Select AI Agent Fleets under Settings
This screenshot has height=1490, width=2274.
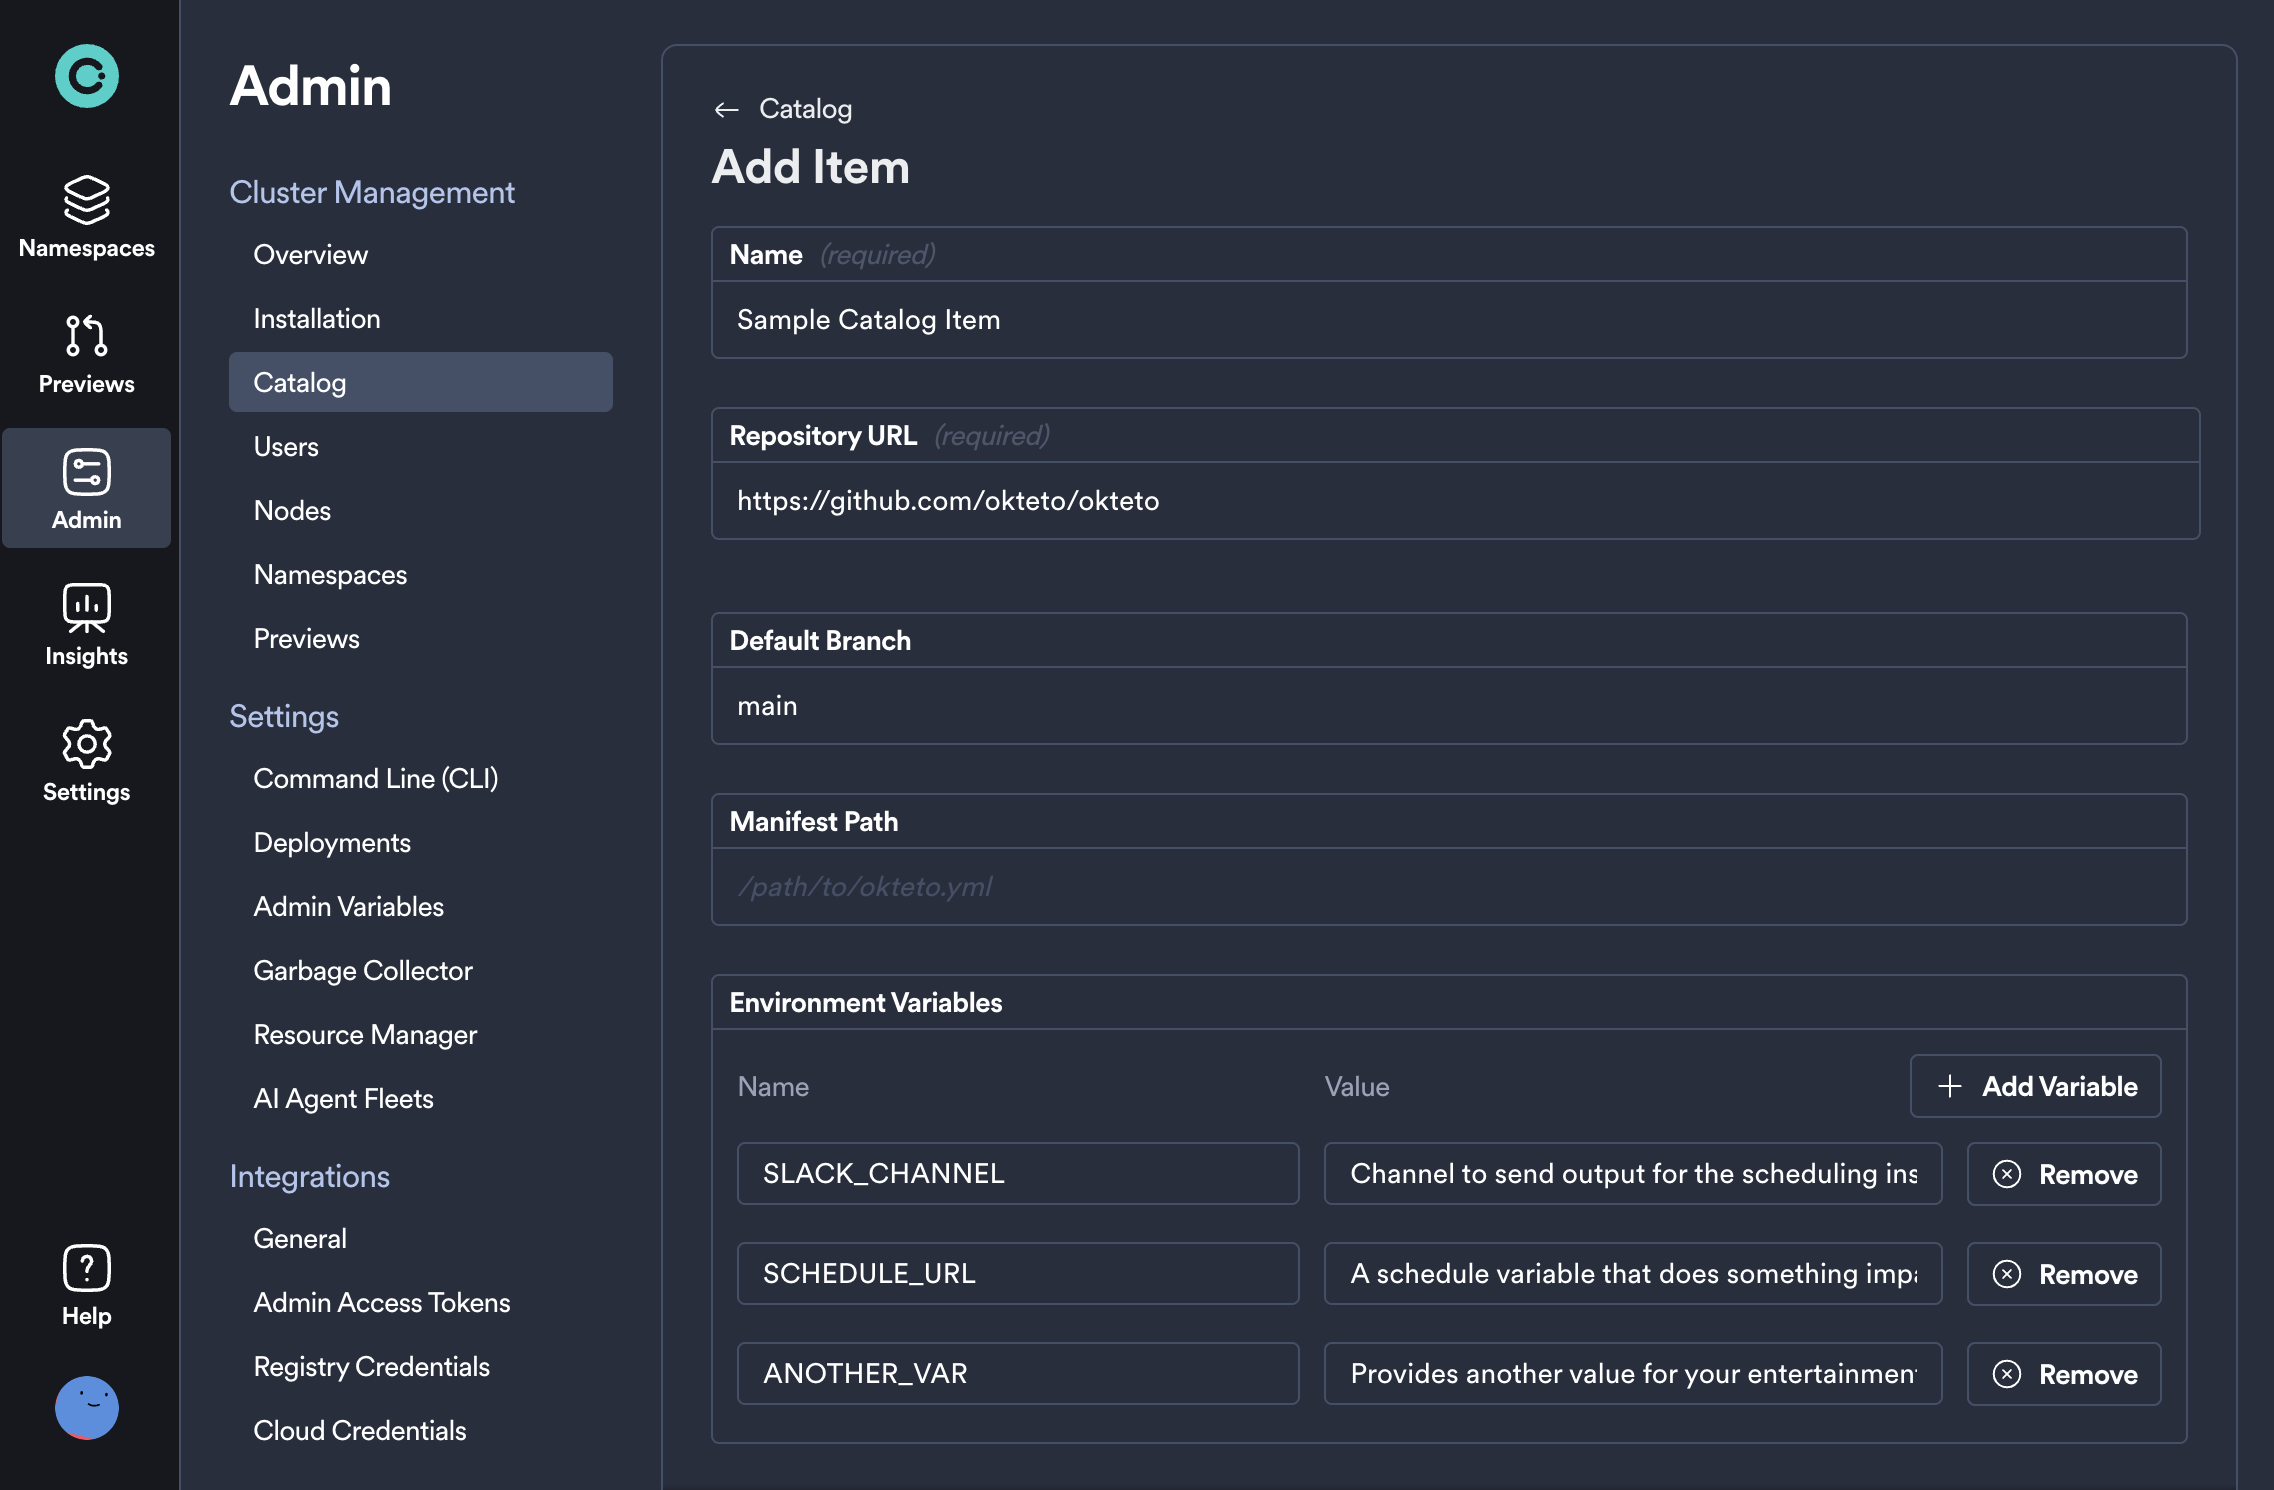(x=344, y=1098)
